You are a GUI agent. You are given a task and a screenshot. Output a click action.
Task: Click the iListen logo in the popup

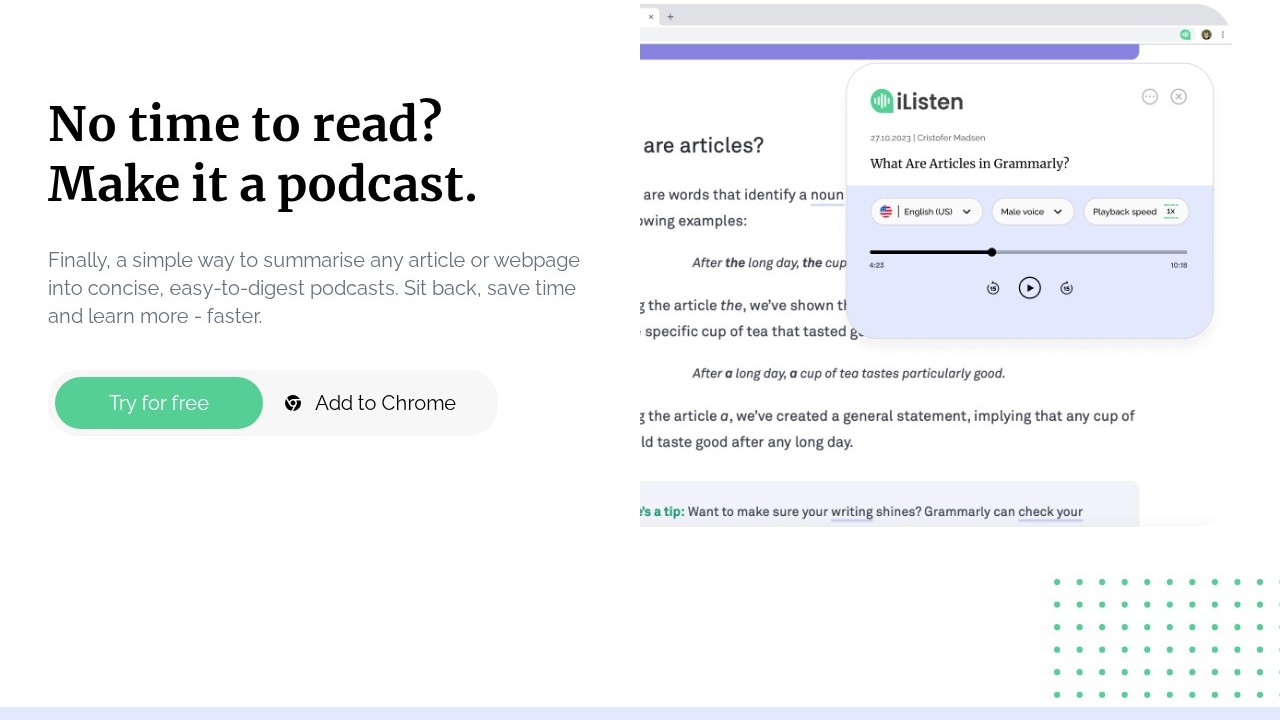click(x=916, y=101)
